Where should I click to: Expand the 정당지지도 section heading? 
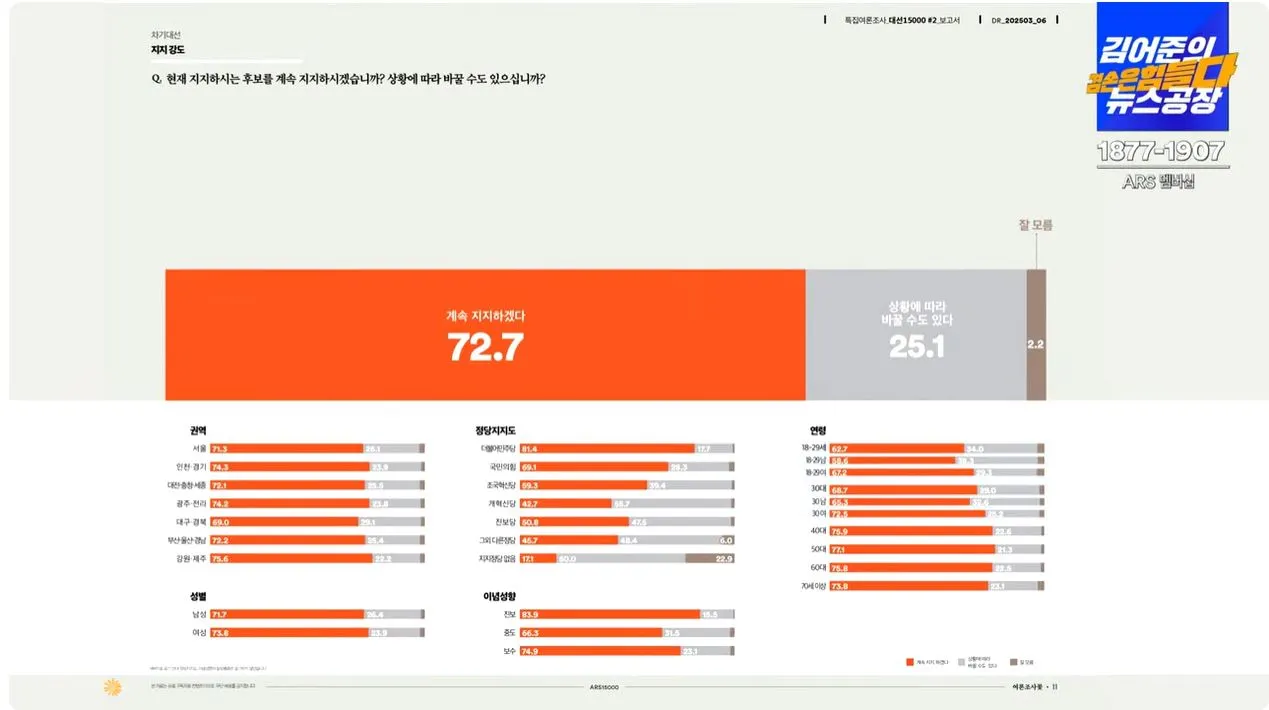pyautogui.click(x=495, y=428)
